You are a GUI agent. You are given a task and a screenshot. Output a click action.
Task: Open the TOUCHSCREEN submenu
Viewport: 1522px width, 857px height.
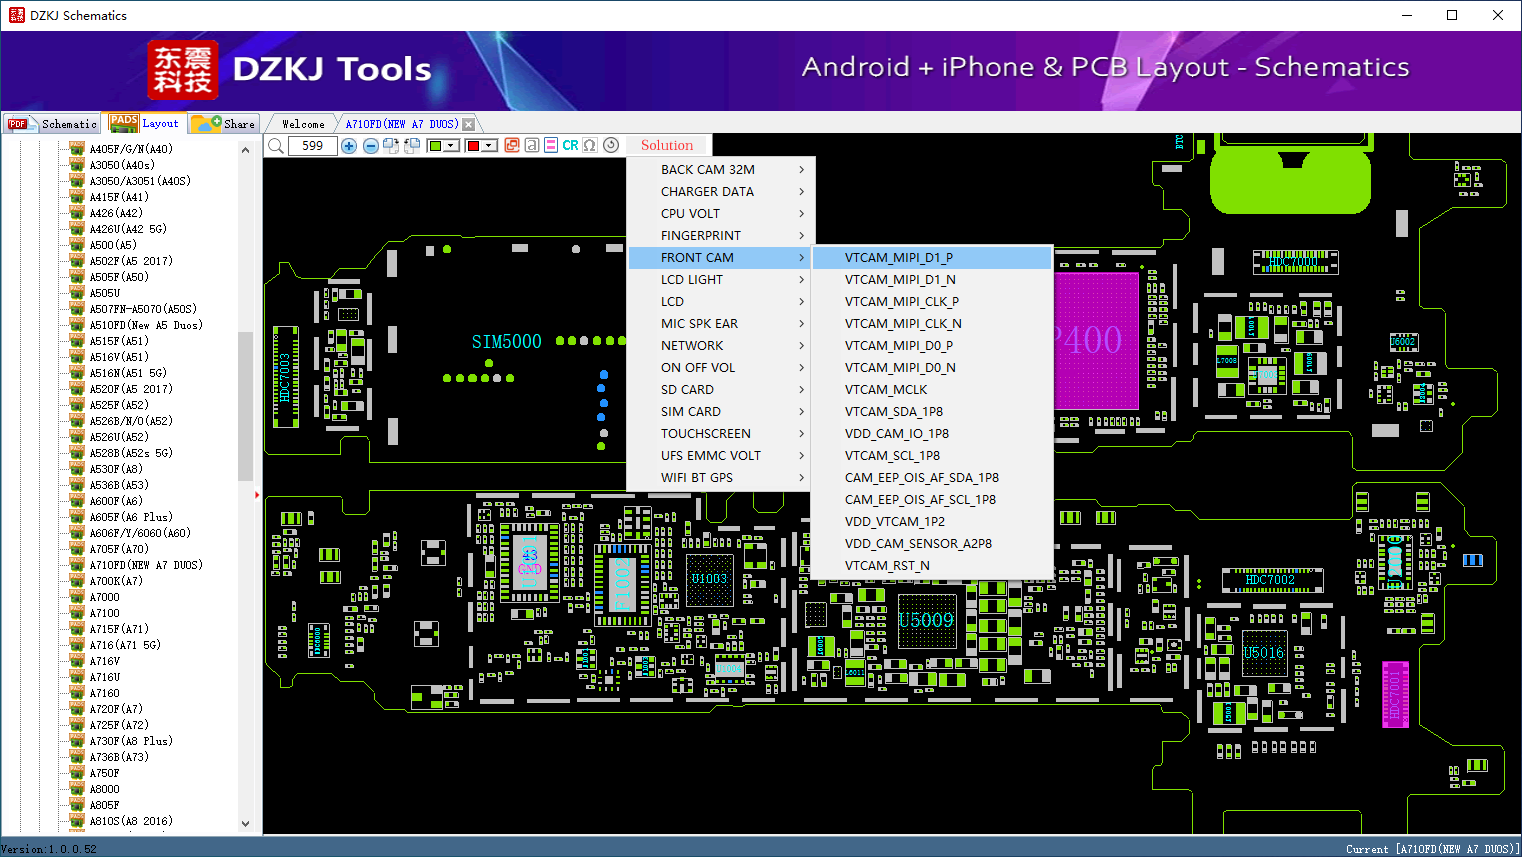coord(720,434)
